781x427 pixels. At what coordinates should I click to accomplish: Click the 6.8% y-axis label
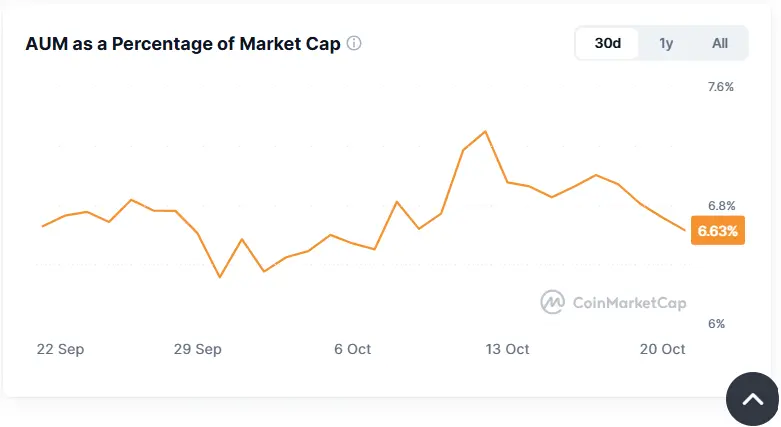click(x=721, y=205)
